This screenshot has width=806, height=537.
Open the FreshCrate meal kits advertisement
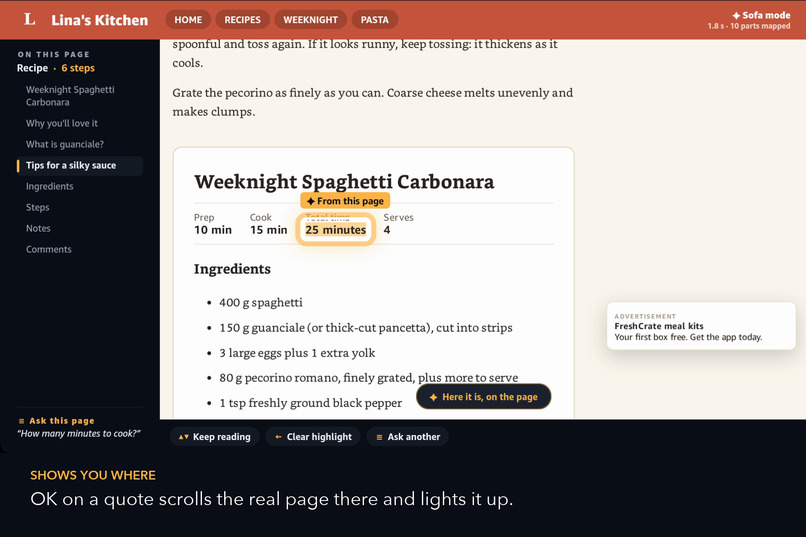[701, 326]
